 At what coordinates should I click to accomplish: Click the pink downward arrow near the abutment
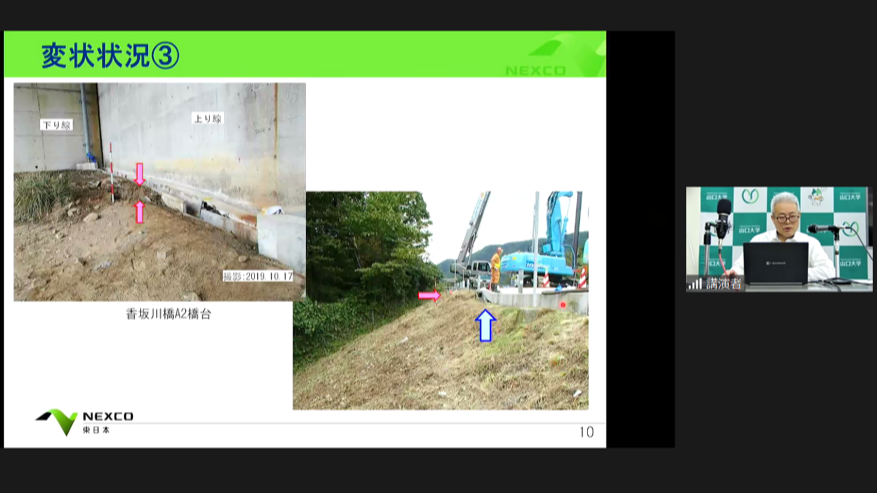[x=139, y=174]
